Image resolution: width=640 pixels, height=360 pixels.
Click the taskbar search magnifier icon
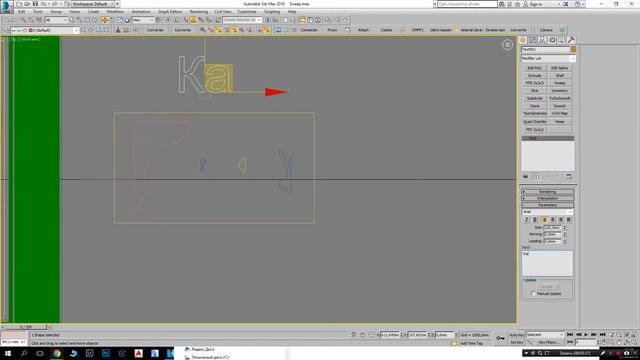click(24, 353)
